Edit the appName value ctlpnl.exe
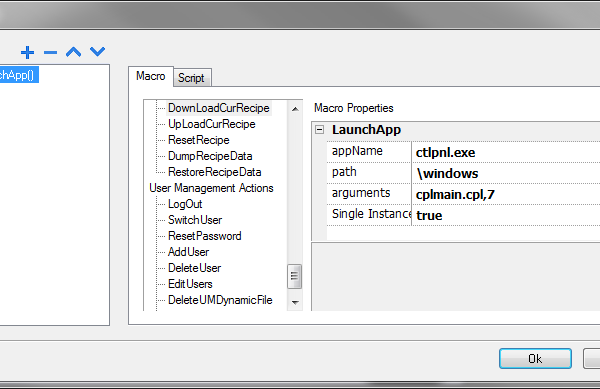Image resolution: width=600 pixels, height=389 pixels. point(505,152)
